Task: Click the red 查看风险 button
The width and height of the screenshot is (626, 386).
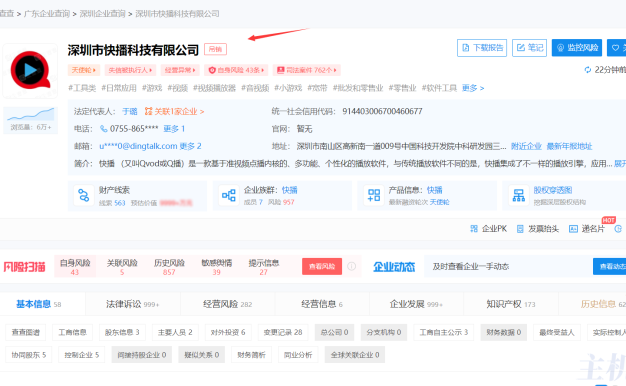Action: 322,266
